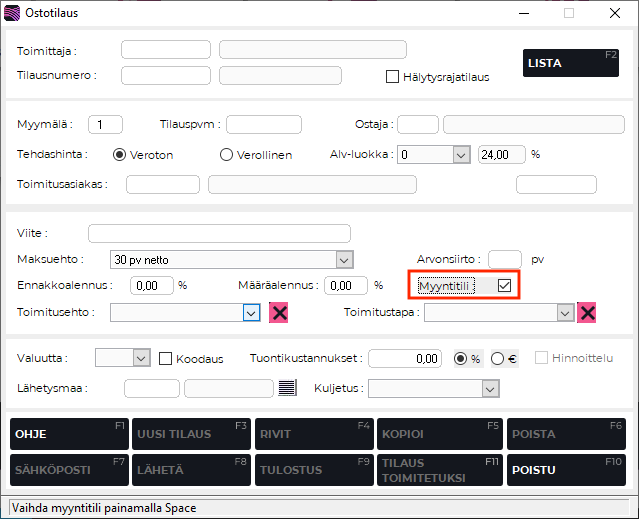Viewport: 639px width, 519px height.
Task: Clear the Toimitustapa field with red X
Action: [x=588, y=313]
